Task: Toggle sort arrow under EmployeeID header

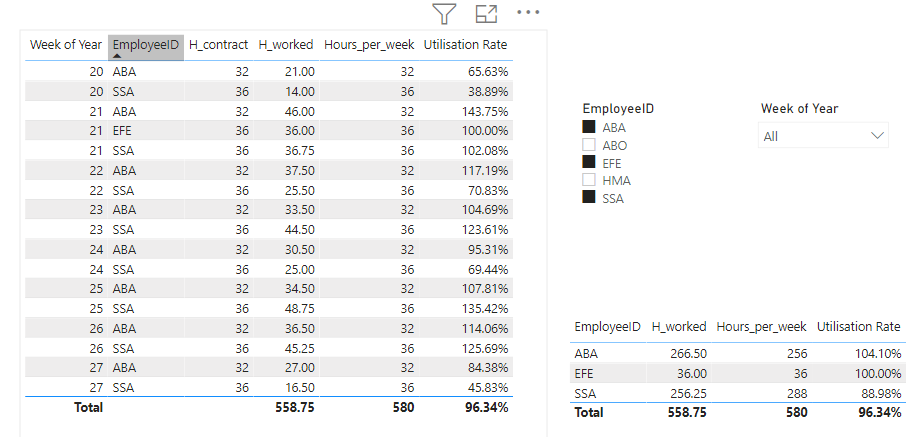Action: tap(117, 56)
